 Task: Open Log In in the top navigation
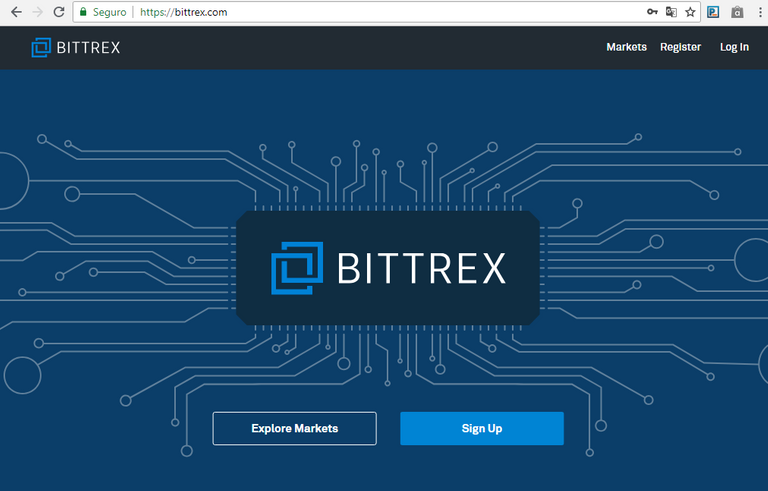tap(734, 47)
